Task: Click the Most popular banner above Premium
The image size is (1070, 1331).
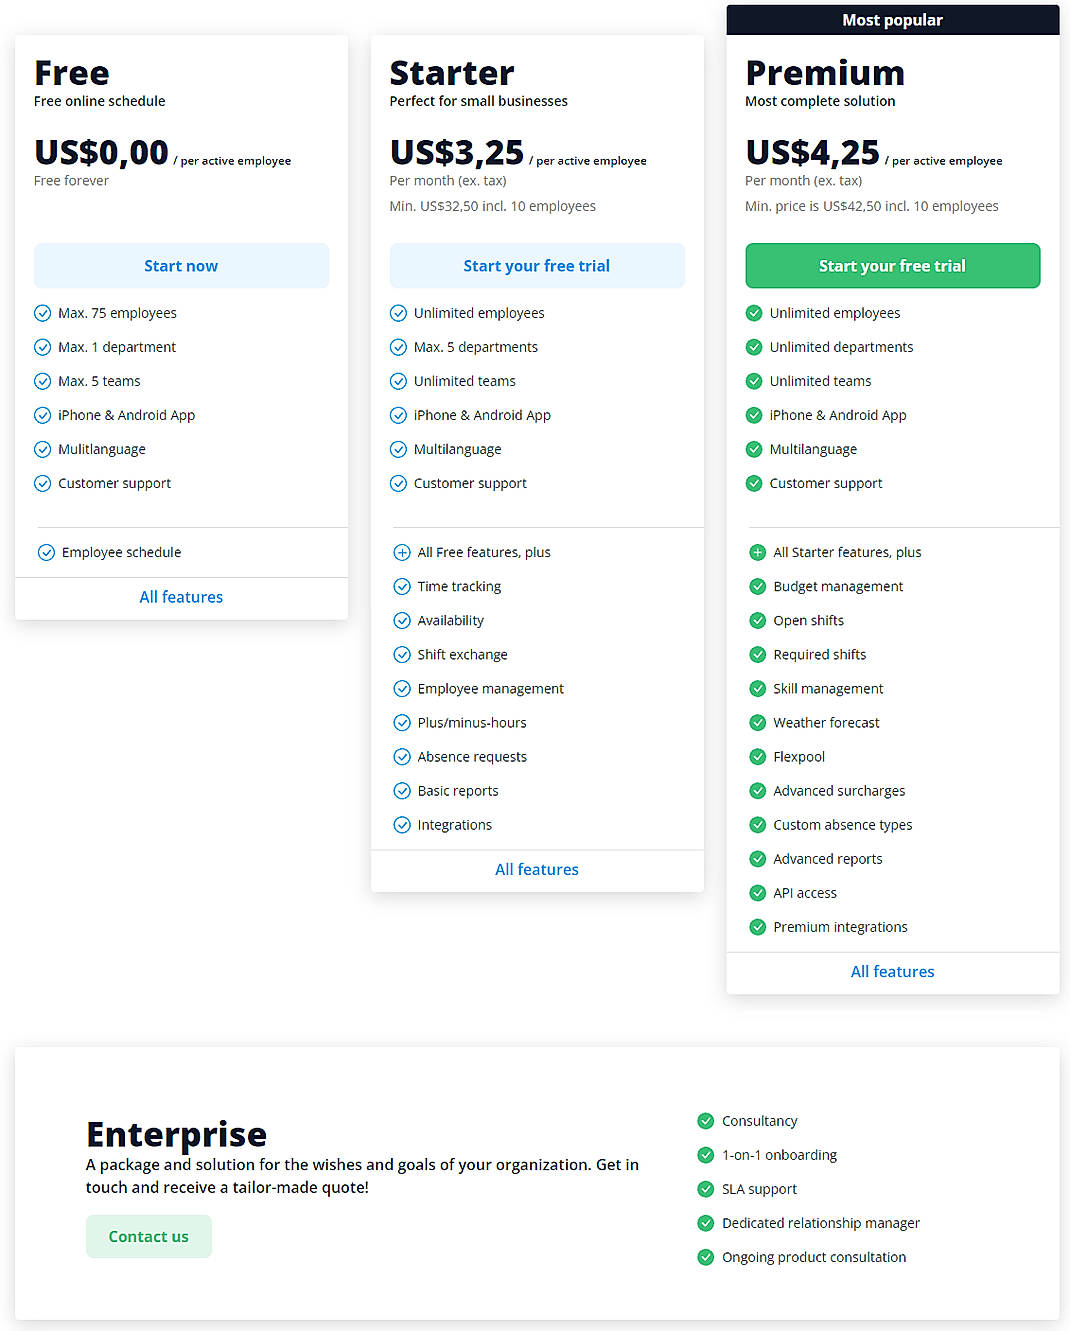Action: [892, 19]
